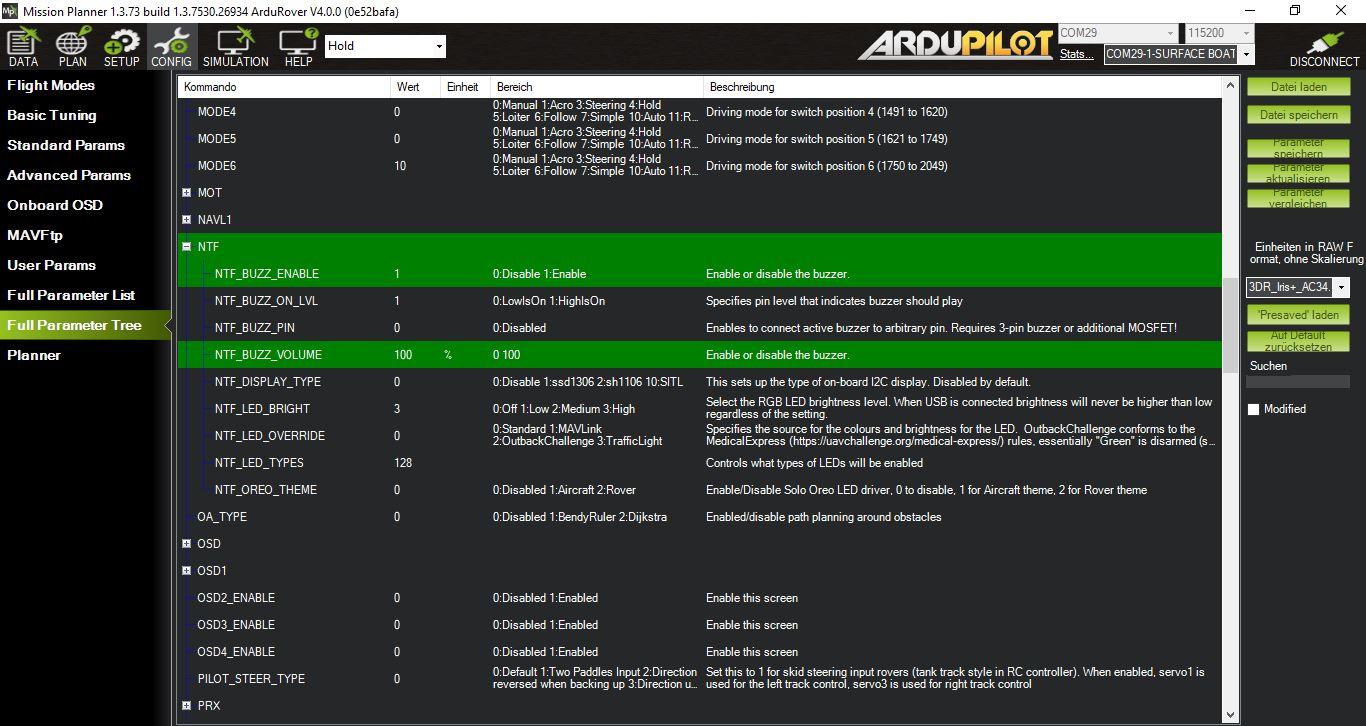Open Advanced Params page
Screen dimensions: 1366x726
click(69, 175)
